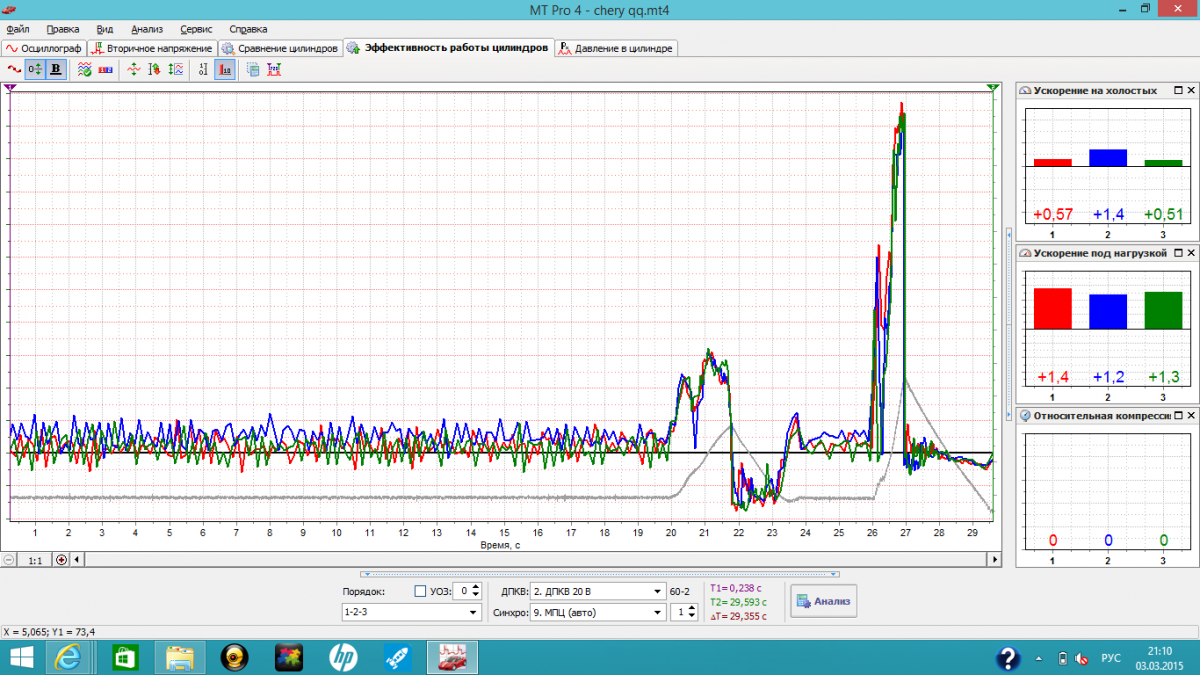Click the green vertical arrows toolbar icon
Image resolution: width=1200 pixels, height=675 pixels.
(x=134, y=69)
